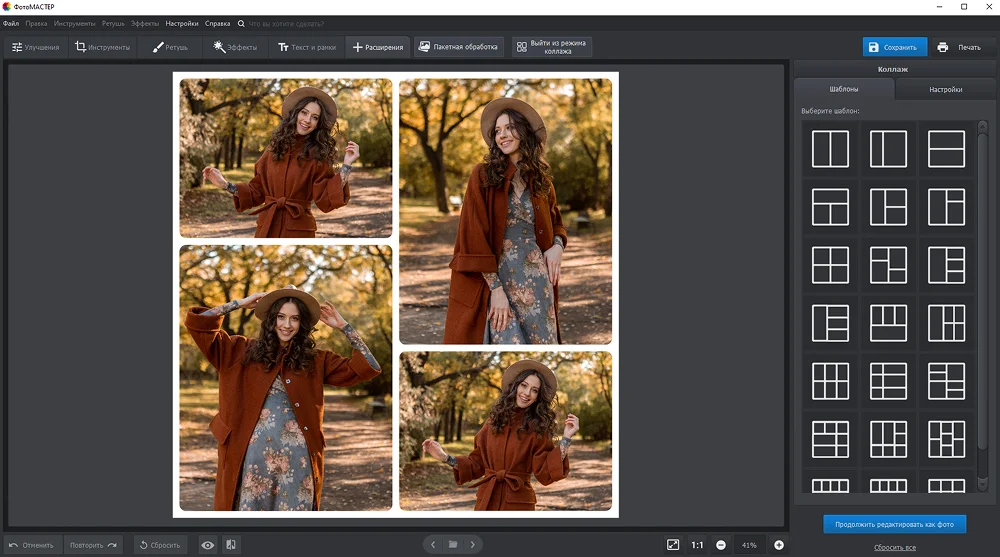Click the search field 'Что вы хотите сделать?'
The height and width of the screenshot is (557, 1000).
coord(286,24)
